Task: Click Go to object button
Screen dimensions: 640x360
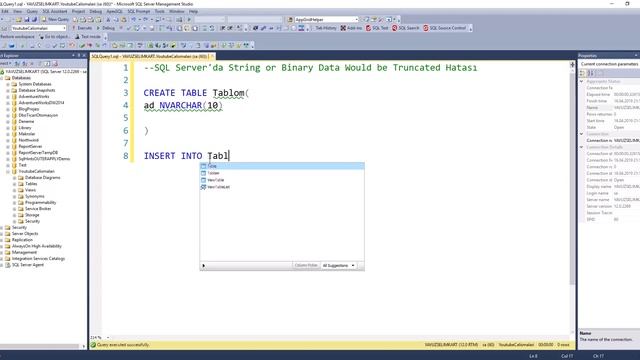Action: (54, 37)
